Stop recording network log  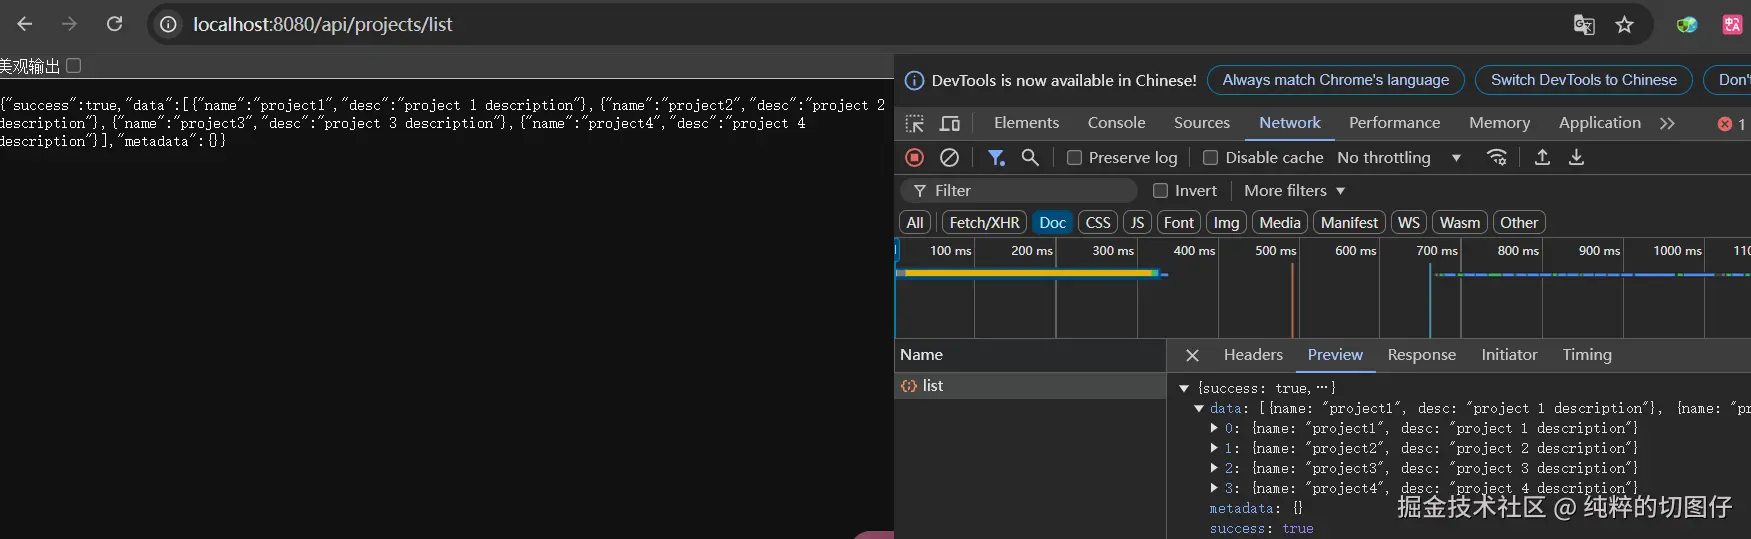pyautogui.click(x=914, y=157)
